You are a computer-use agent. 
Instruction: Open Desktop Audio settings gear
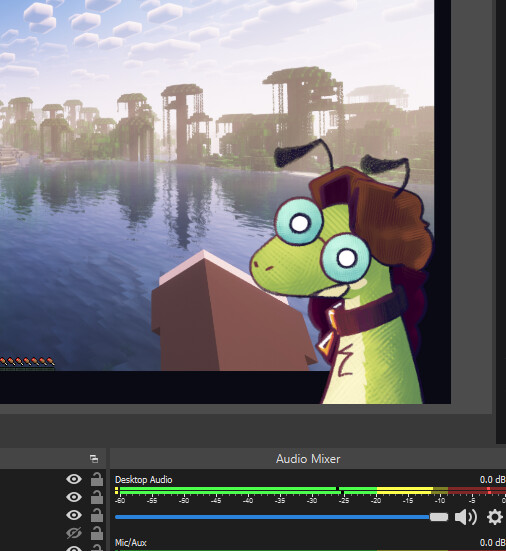[x=495, y=517]
